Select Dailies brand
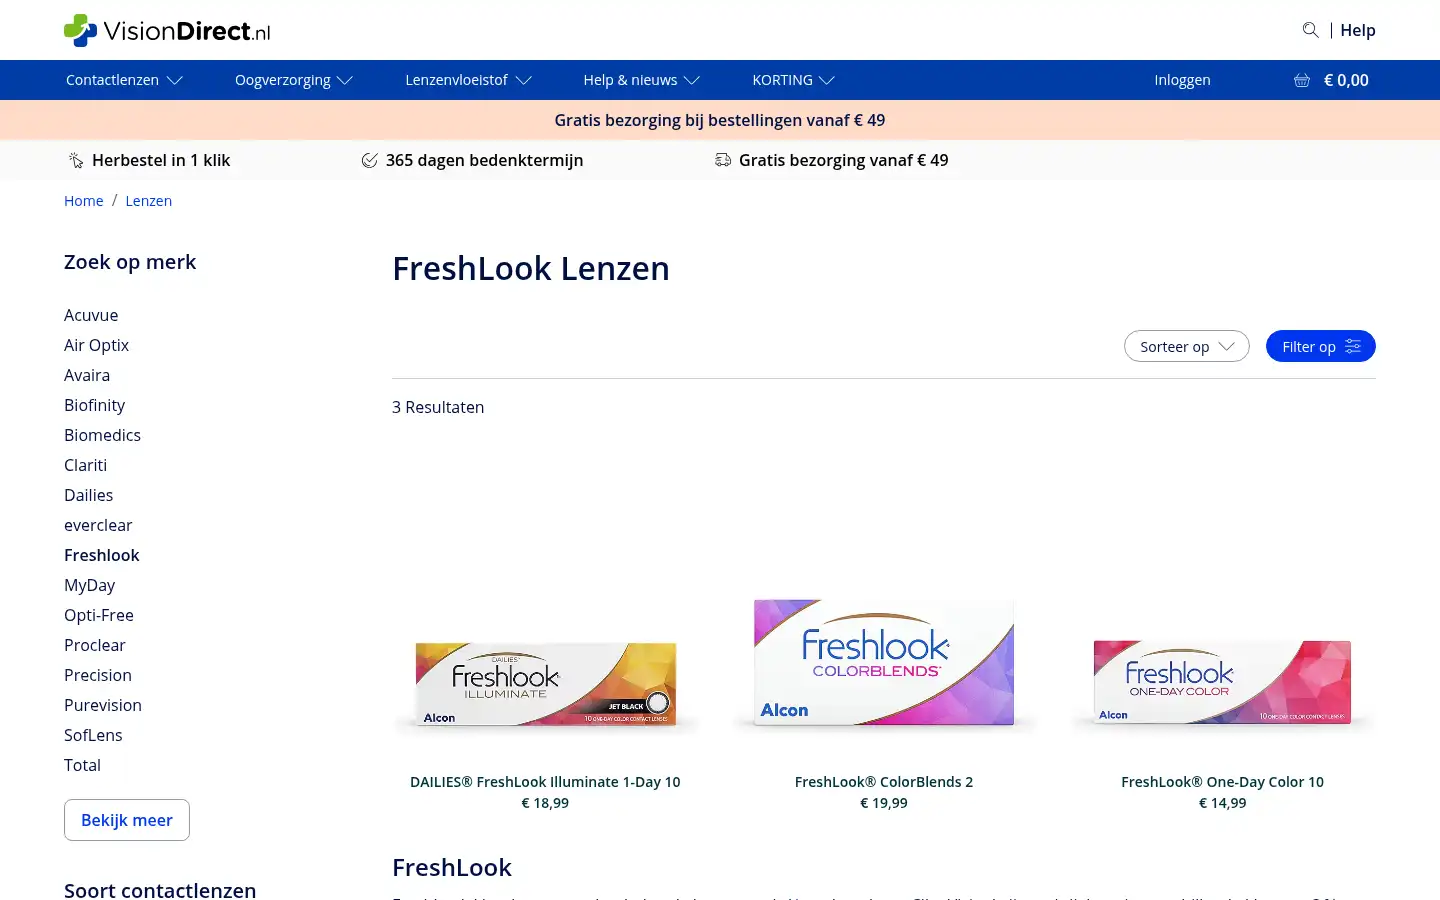This screenshot has height=900, width=1440. [88, 495]
